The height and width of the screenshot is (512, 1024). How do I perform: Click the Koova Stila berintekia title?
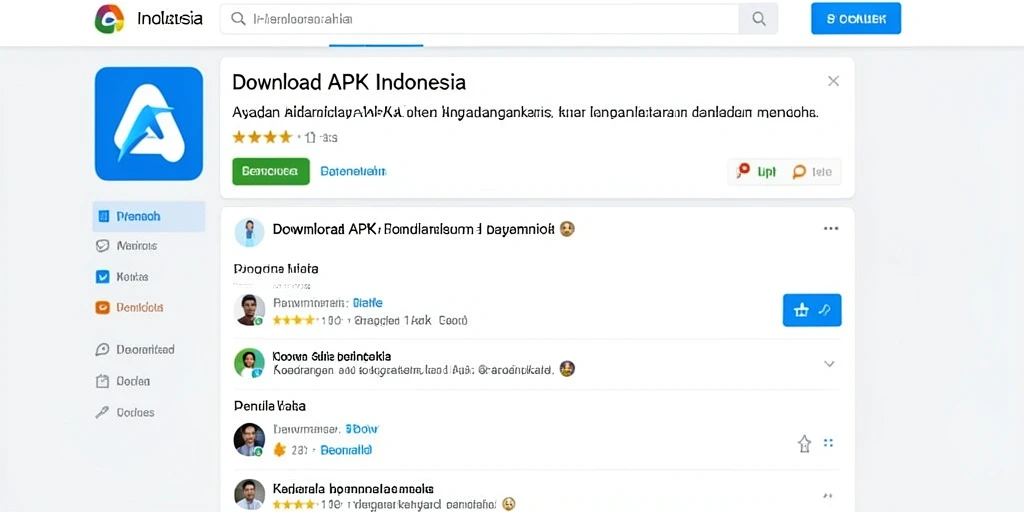click(332, 356)
